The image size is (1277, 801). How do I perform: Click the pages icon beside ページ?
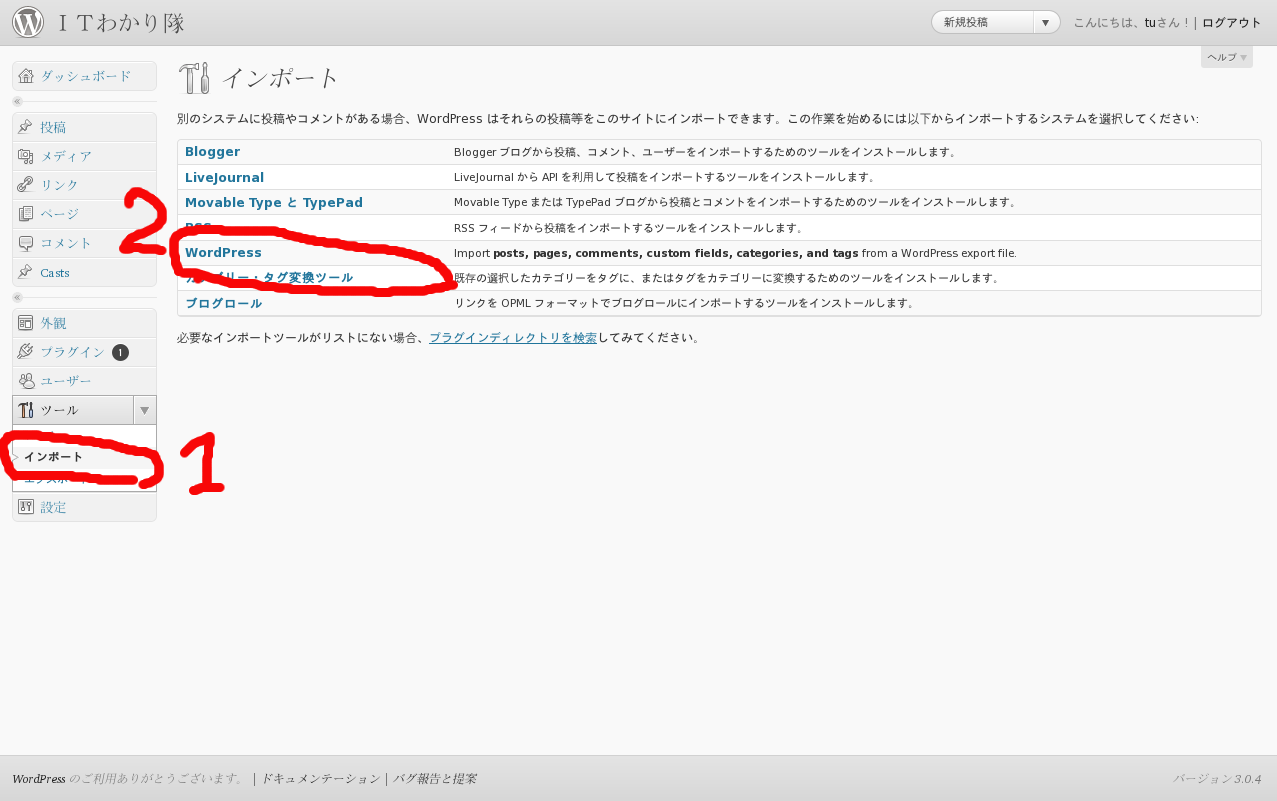[x=26, y=214]
